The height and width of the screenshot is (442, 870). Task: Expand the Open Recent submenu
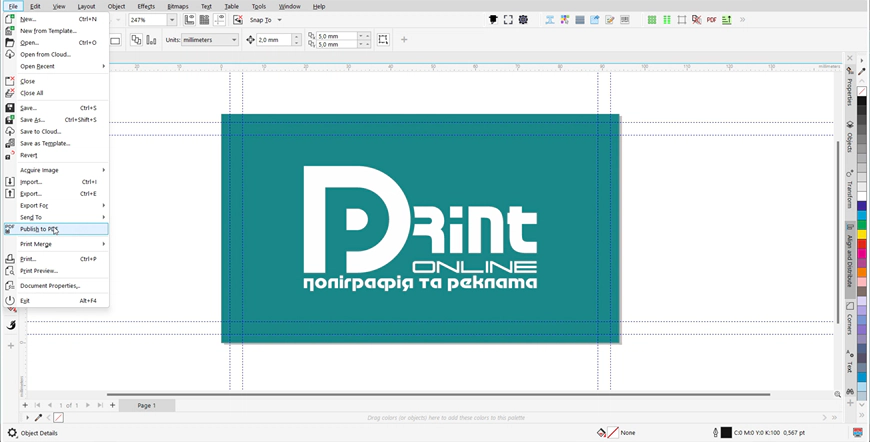[56, 66]
